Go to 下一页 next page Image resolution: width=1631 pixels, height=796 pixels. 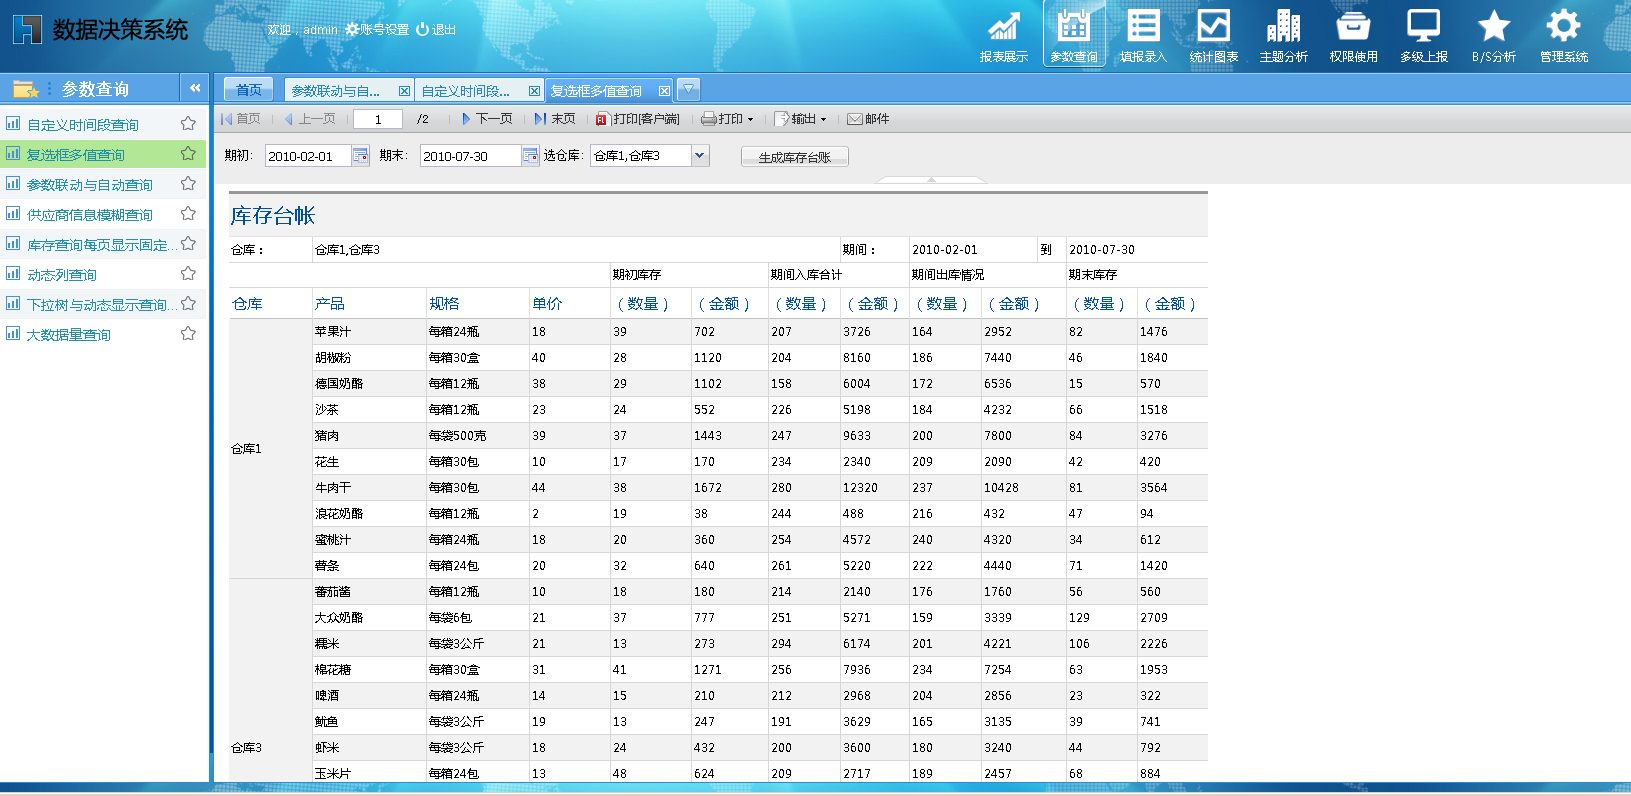point(487,119)
